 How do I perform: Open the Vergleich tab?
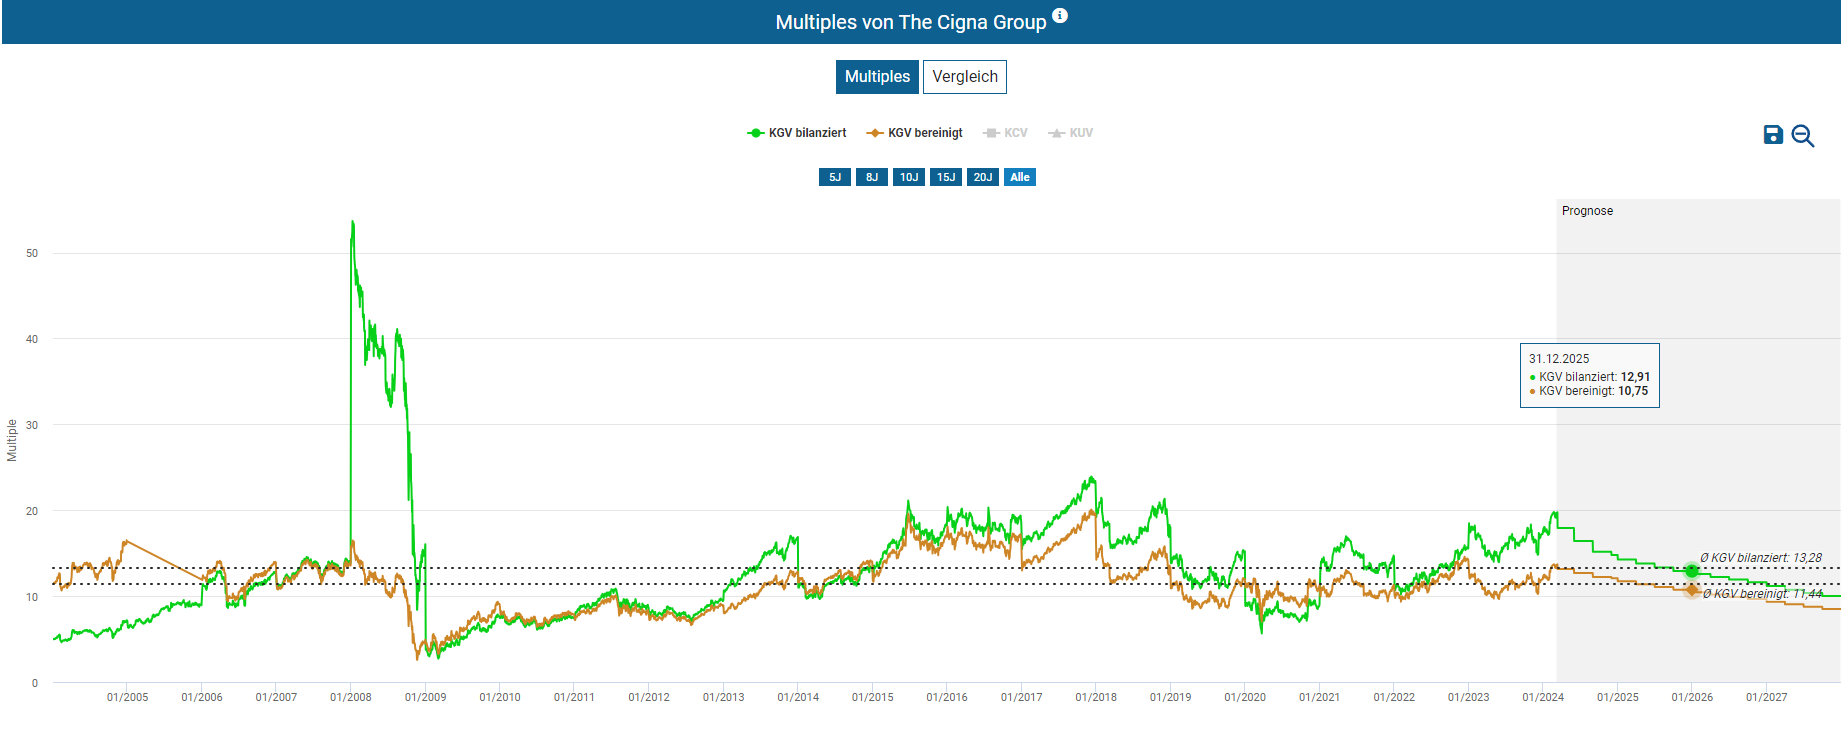click(x=965, y=77)
